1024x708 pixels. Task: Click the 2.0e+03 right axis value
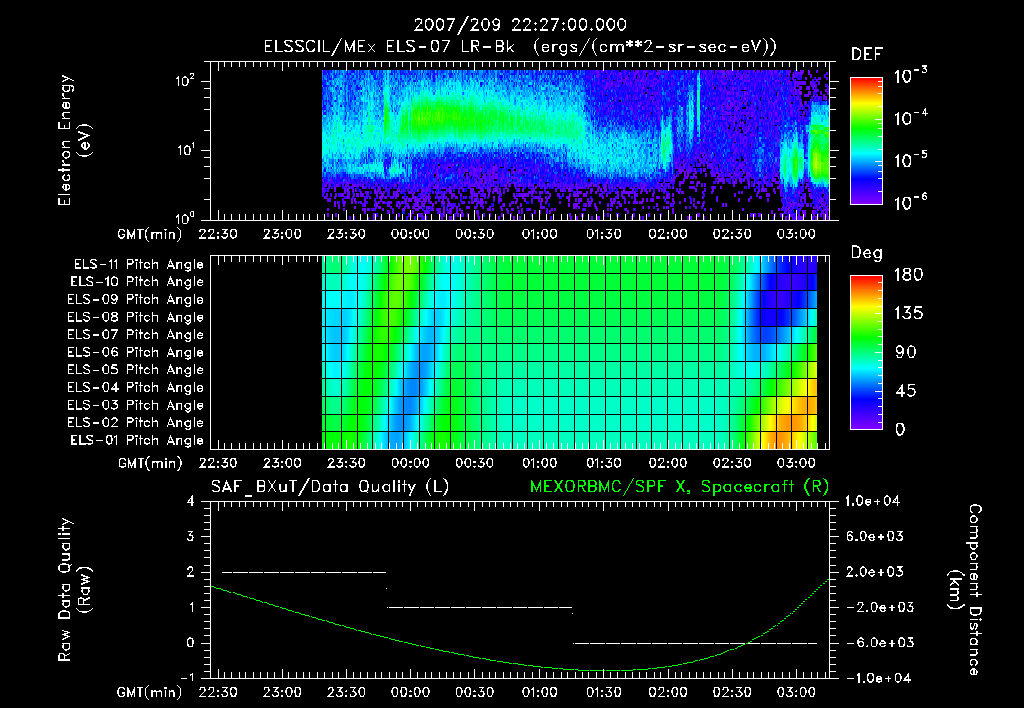pyautogui.click(x=875, y=572)
